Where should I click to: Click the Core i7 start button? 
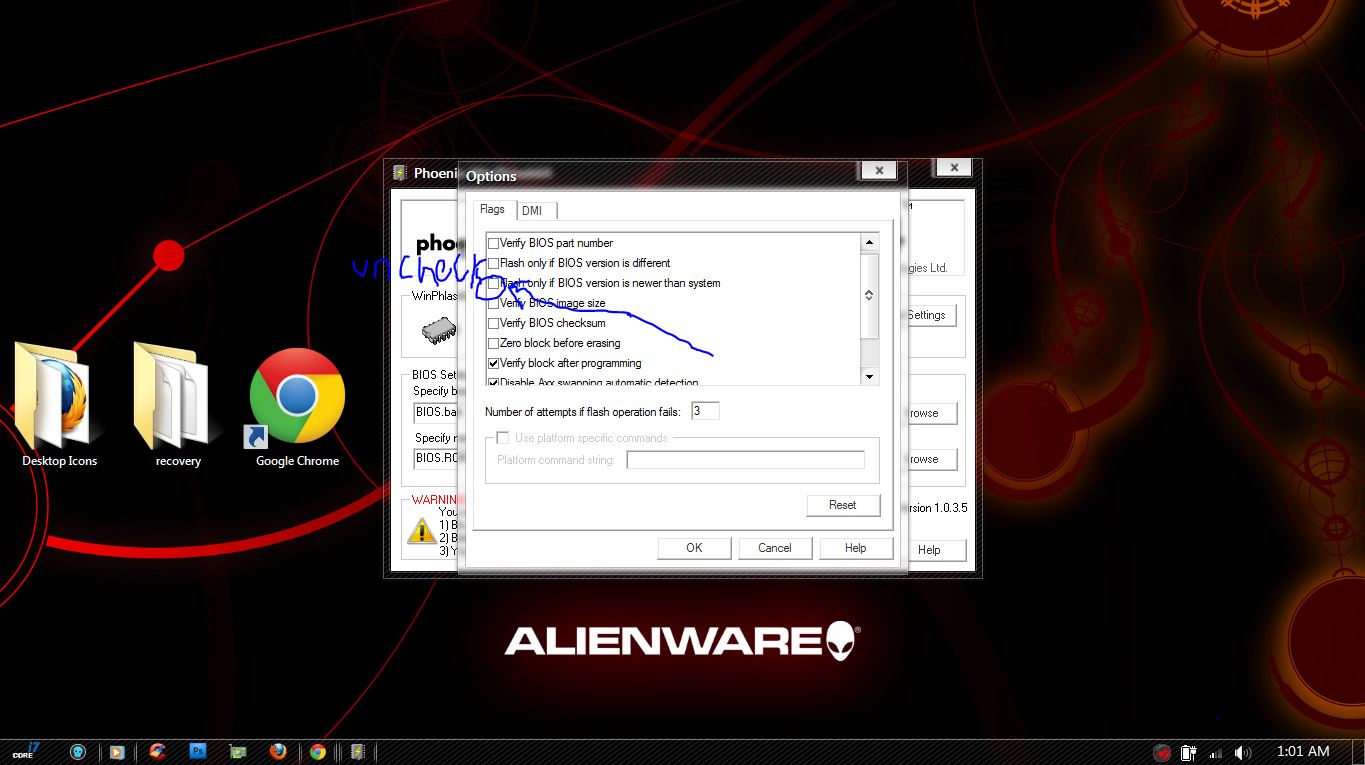point(24,751)
